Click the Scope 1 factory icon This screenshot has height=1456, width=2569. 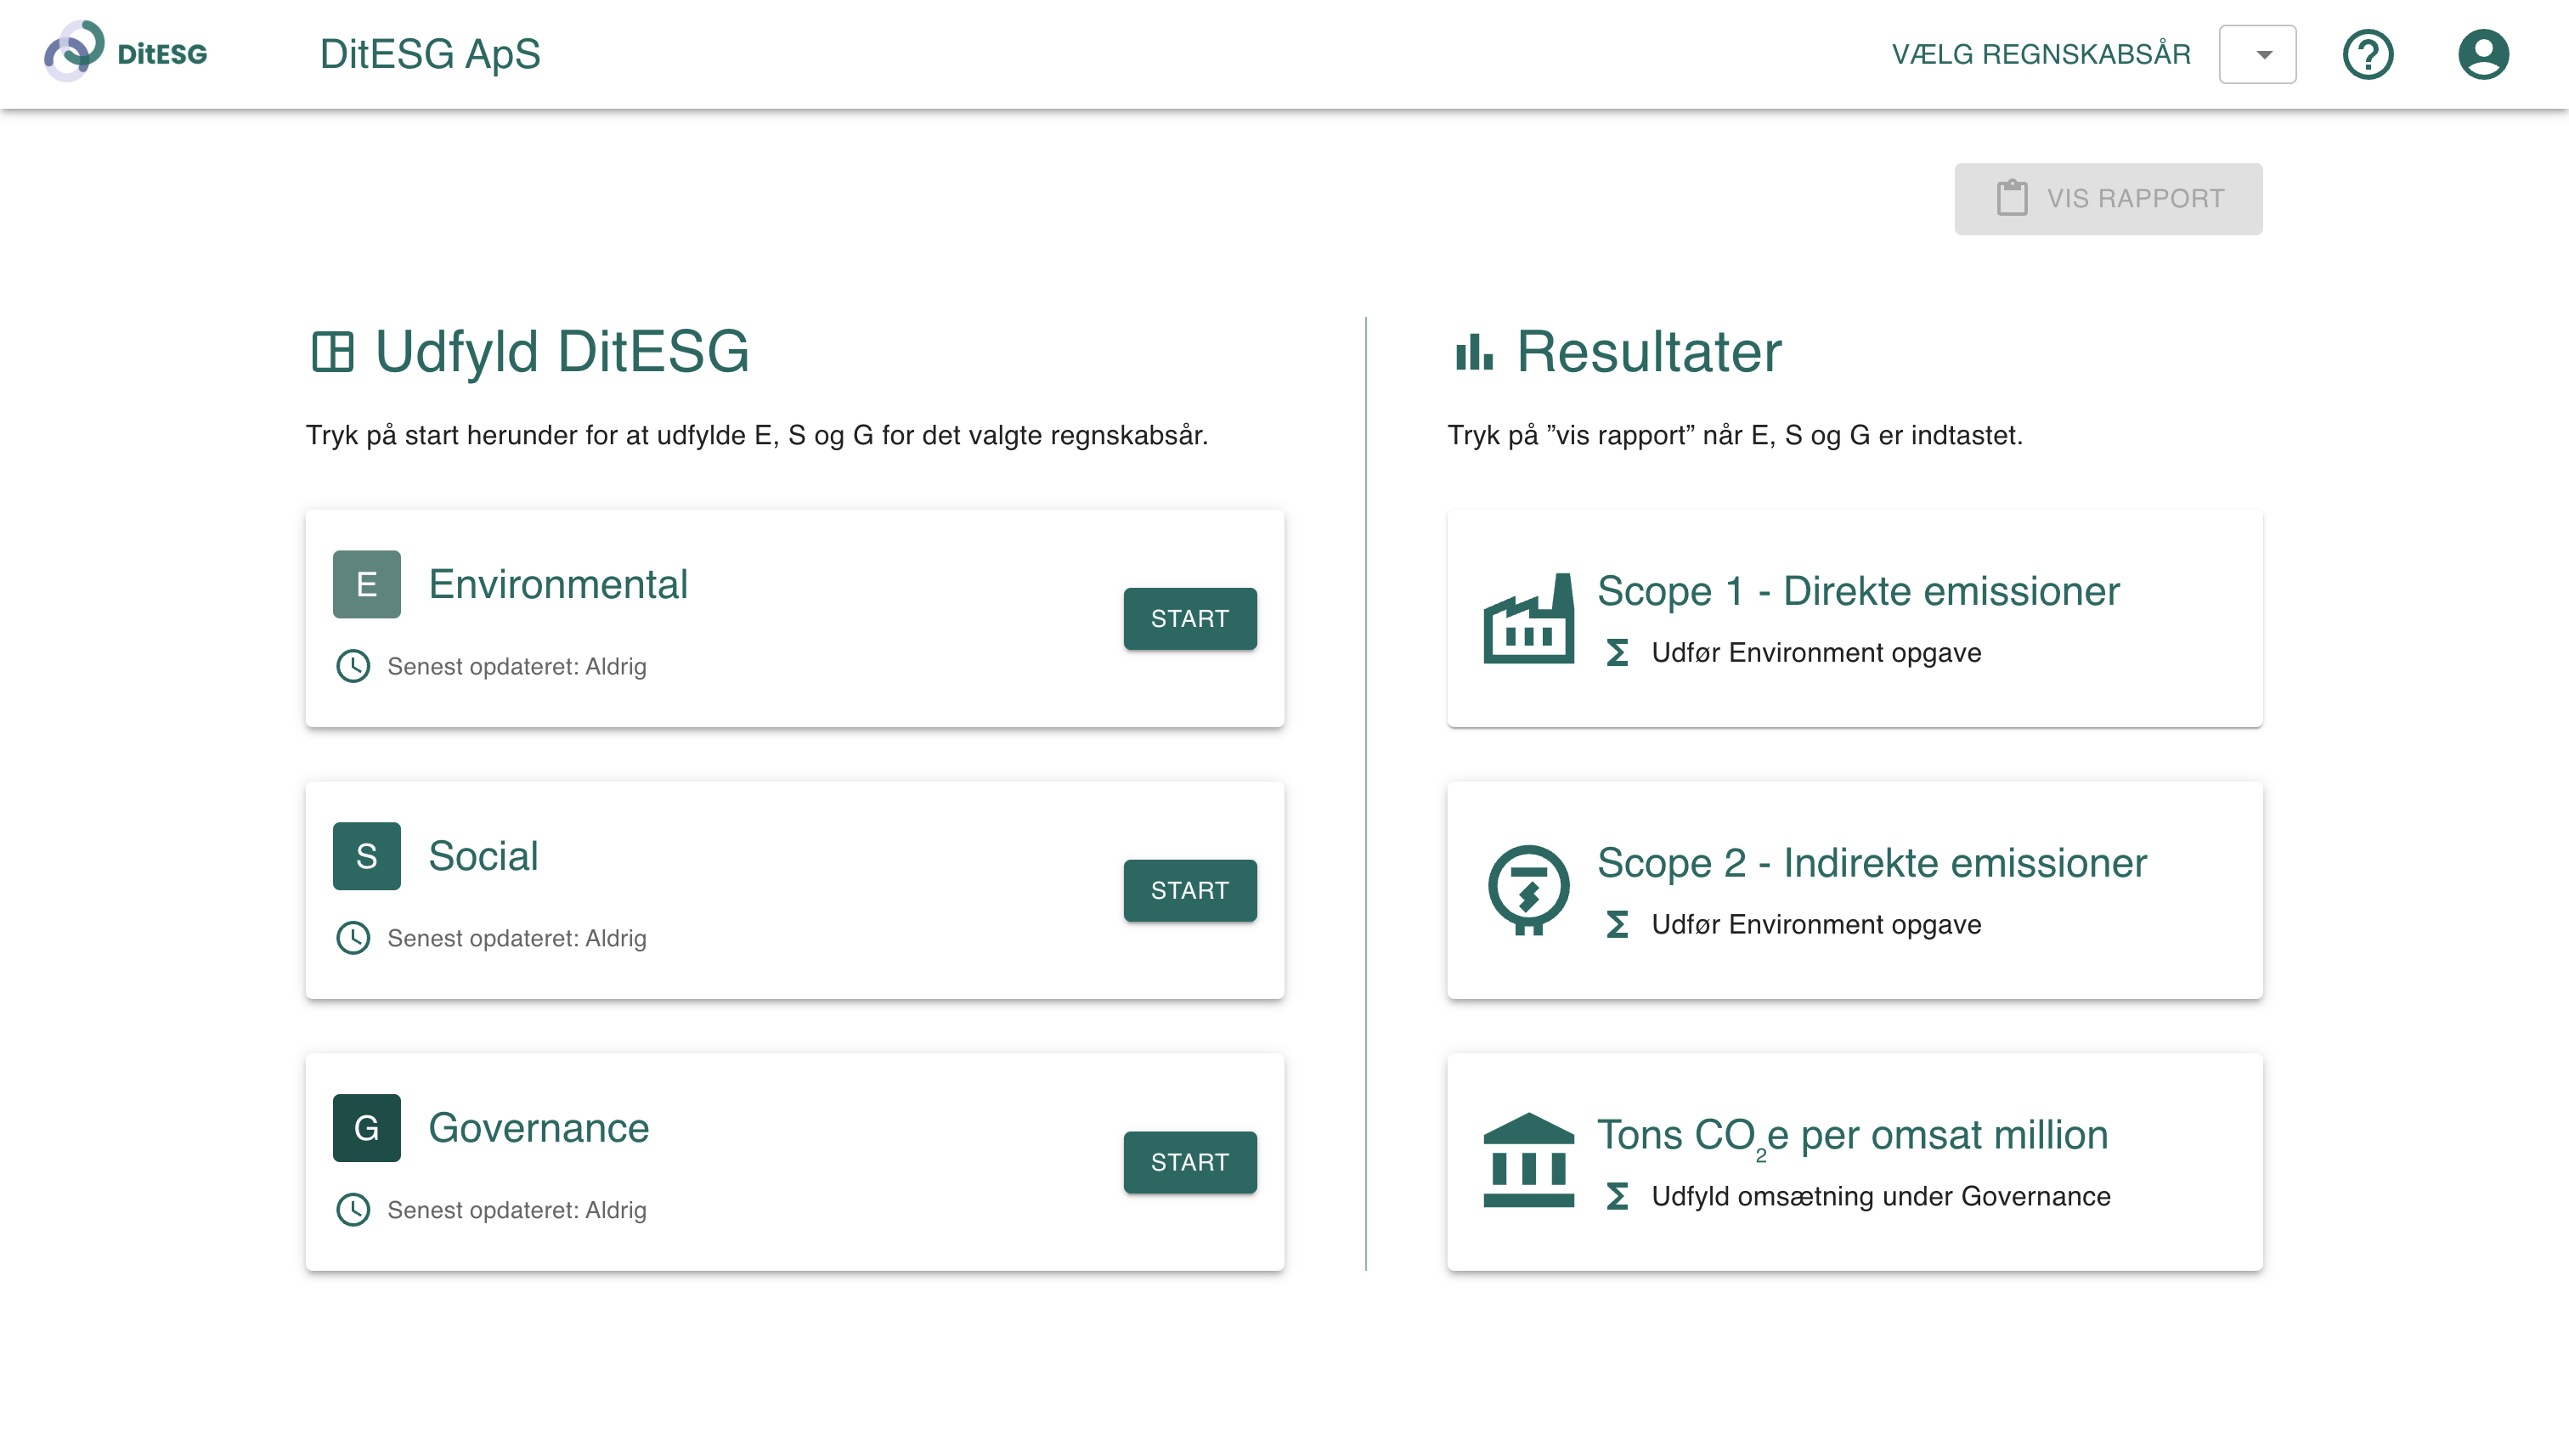1527,618
